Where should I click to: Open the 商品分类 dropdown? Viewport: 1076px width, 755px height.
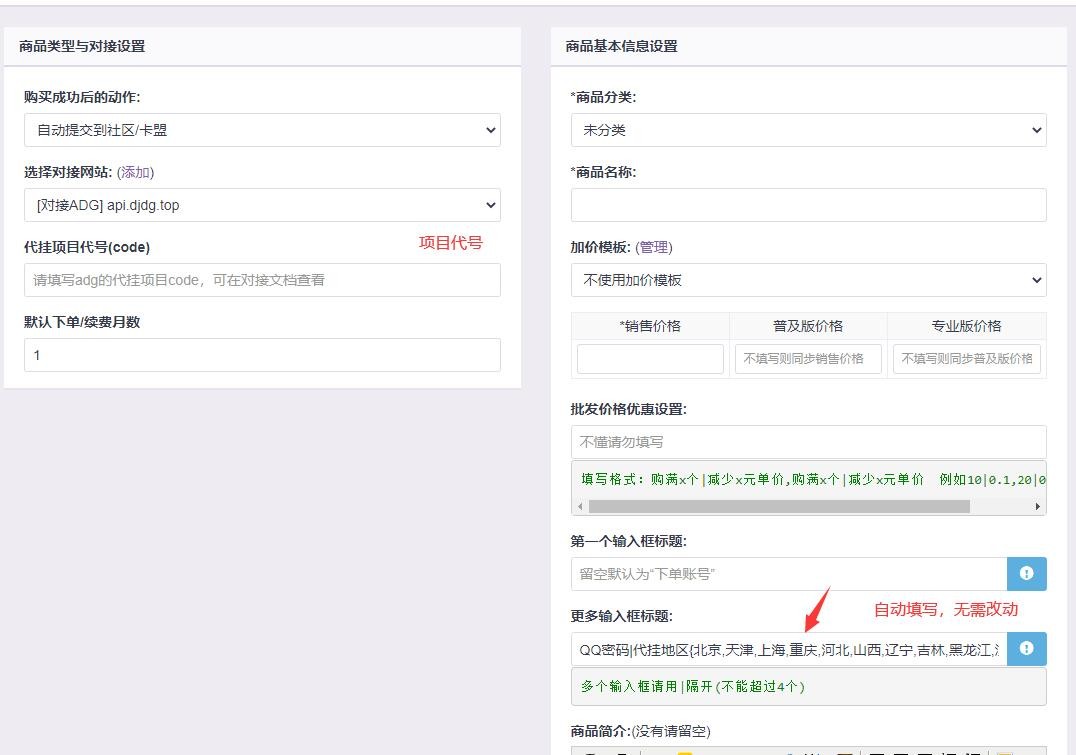coord(808,130)
